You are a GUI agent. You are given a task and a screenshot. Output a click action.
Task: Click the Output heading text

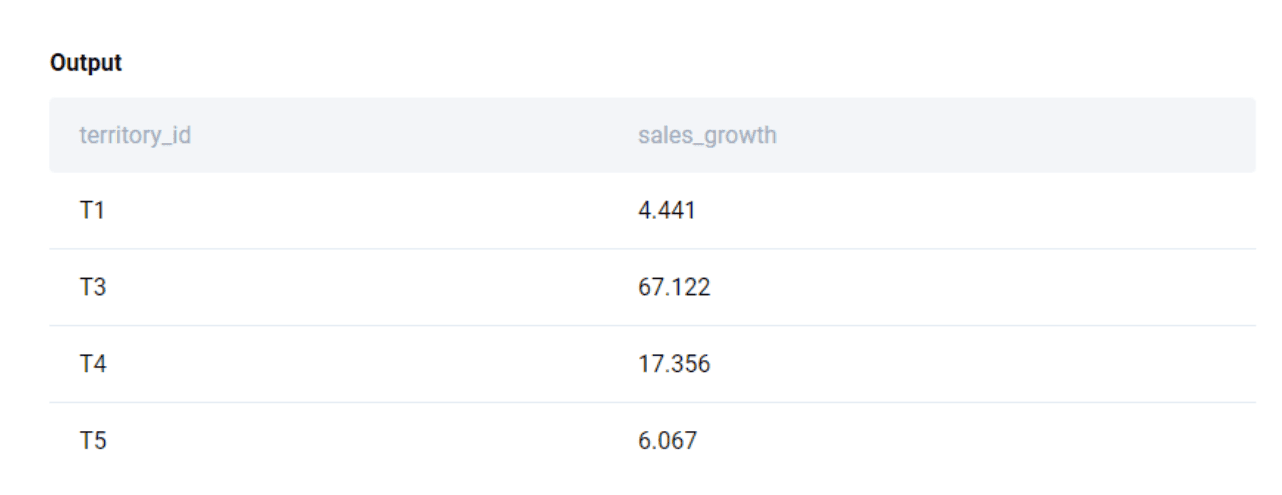86,63
